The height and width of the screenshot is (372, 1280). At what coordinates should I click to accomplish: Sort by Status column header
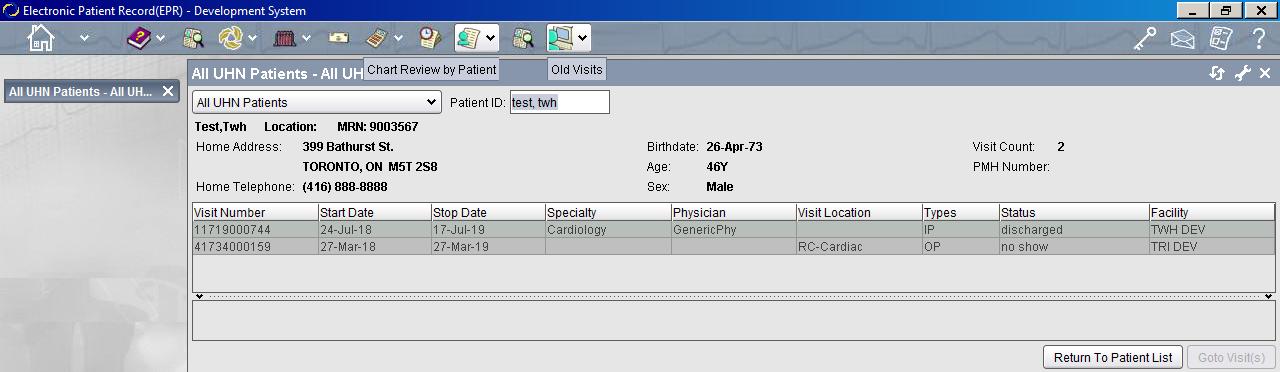[1074, 213]
